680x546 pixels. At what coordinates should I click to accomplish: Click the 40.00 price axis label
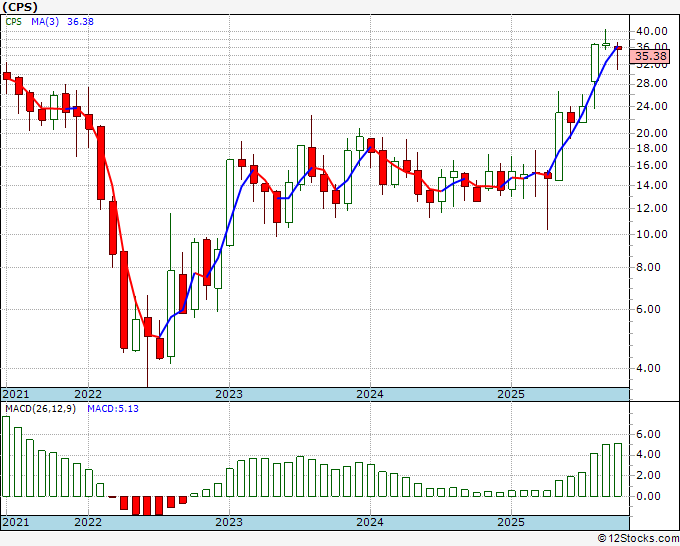tap(652, 31)
